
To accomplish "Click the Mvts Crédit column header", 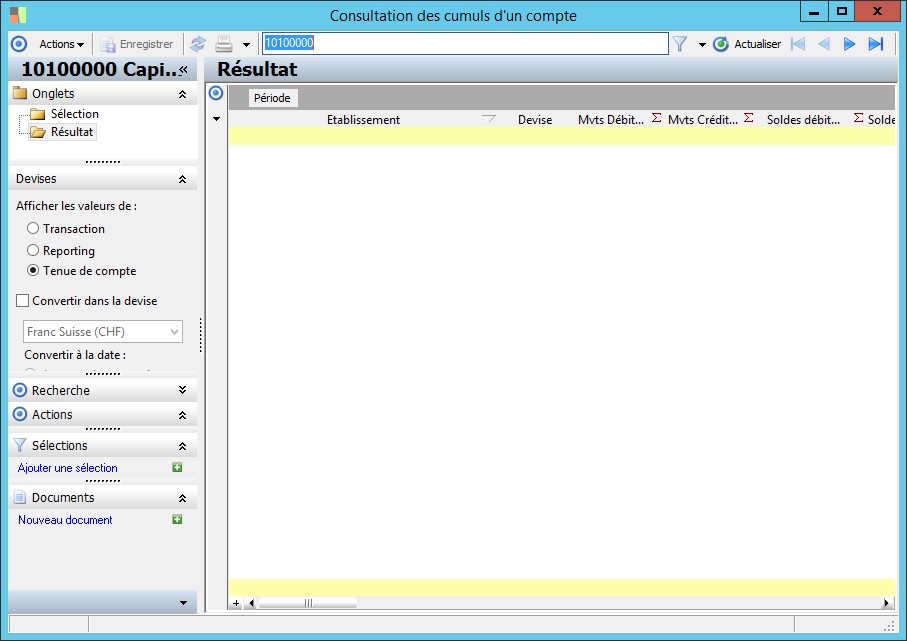I will coord(703,120).
